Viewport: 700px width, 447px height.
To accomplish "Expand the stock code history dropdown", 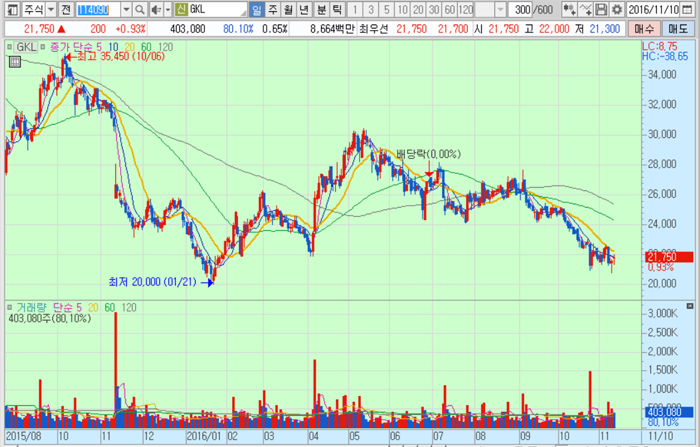I will point(126,10).
